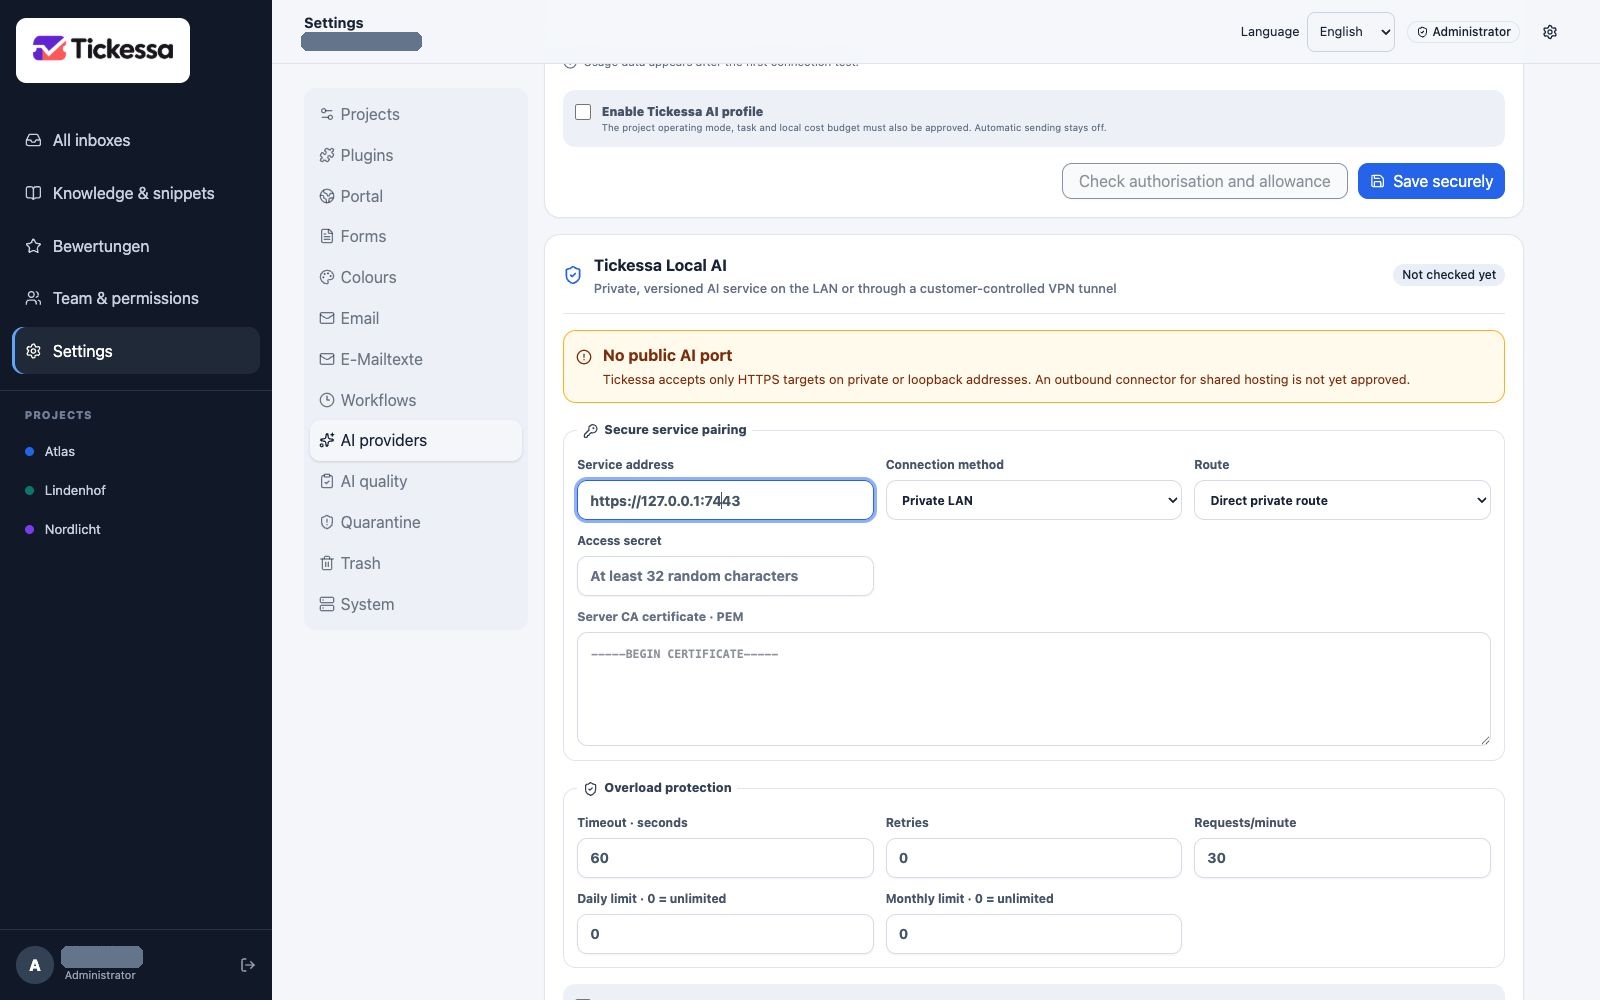This screenshot has height=1000, width=1600.
Task: Open Quarantine settings
Action: point(416,522)
